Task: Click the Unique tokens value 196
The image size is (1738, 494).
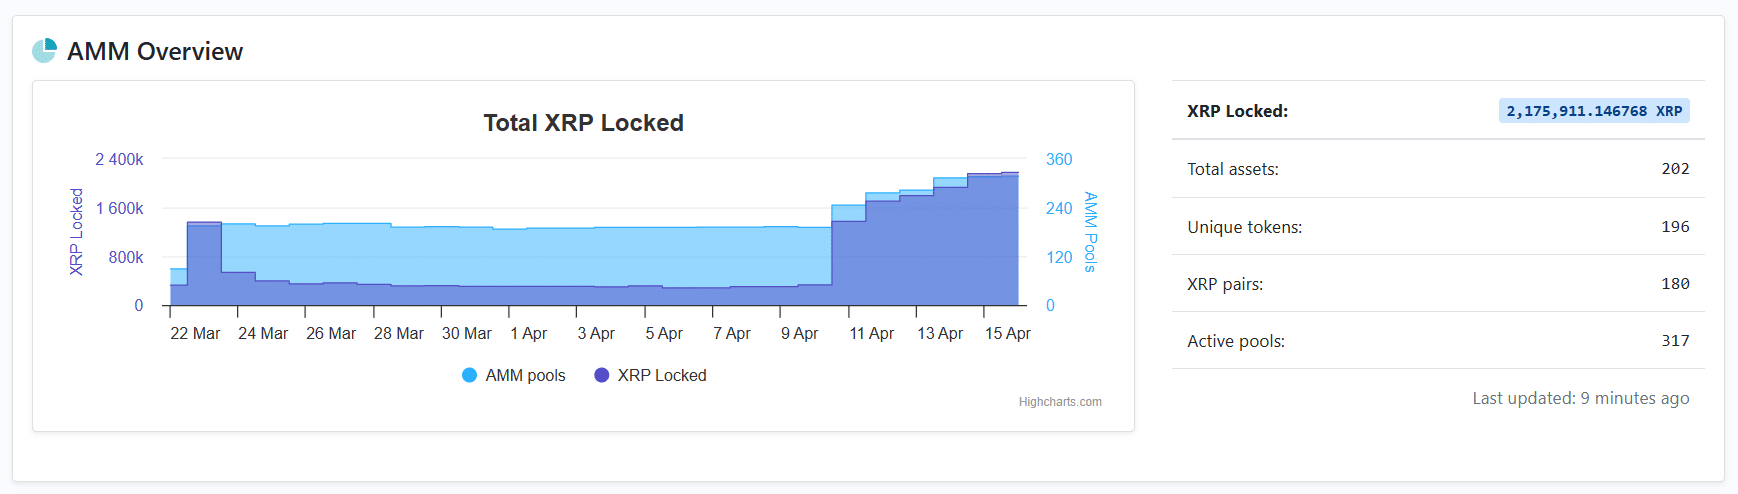Action: click(1675, 227)
